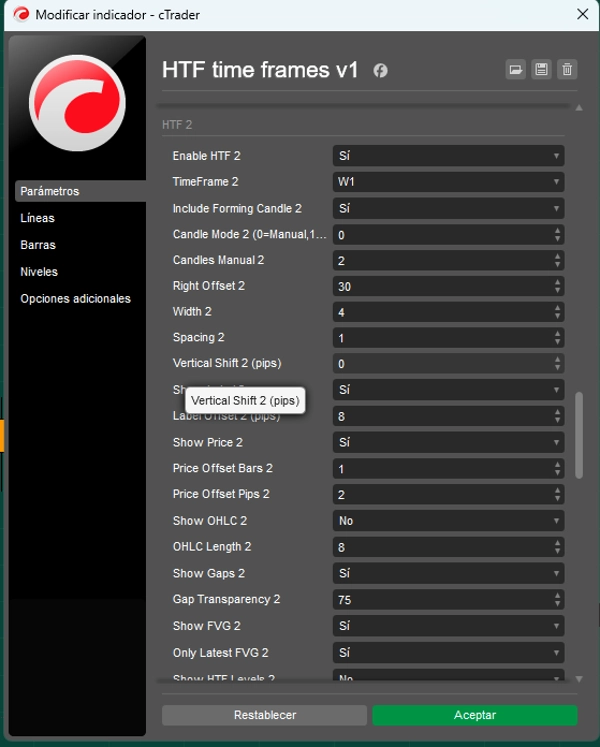Open the Barras tab
The image size is (600, 747).
click(38, 245)
